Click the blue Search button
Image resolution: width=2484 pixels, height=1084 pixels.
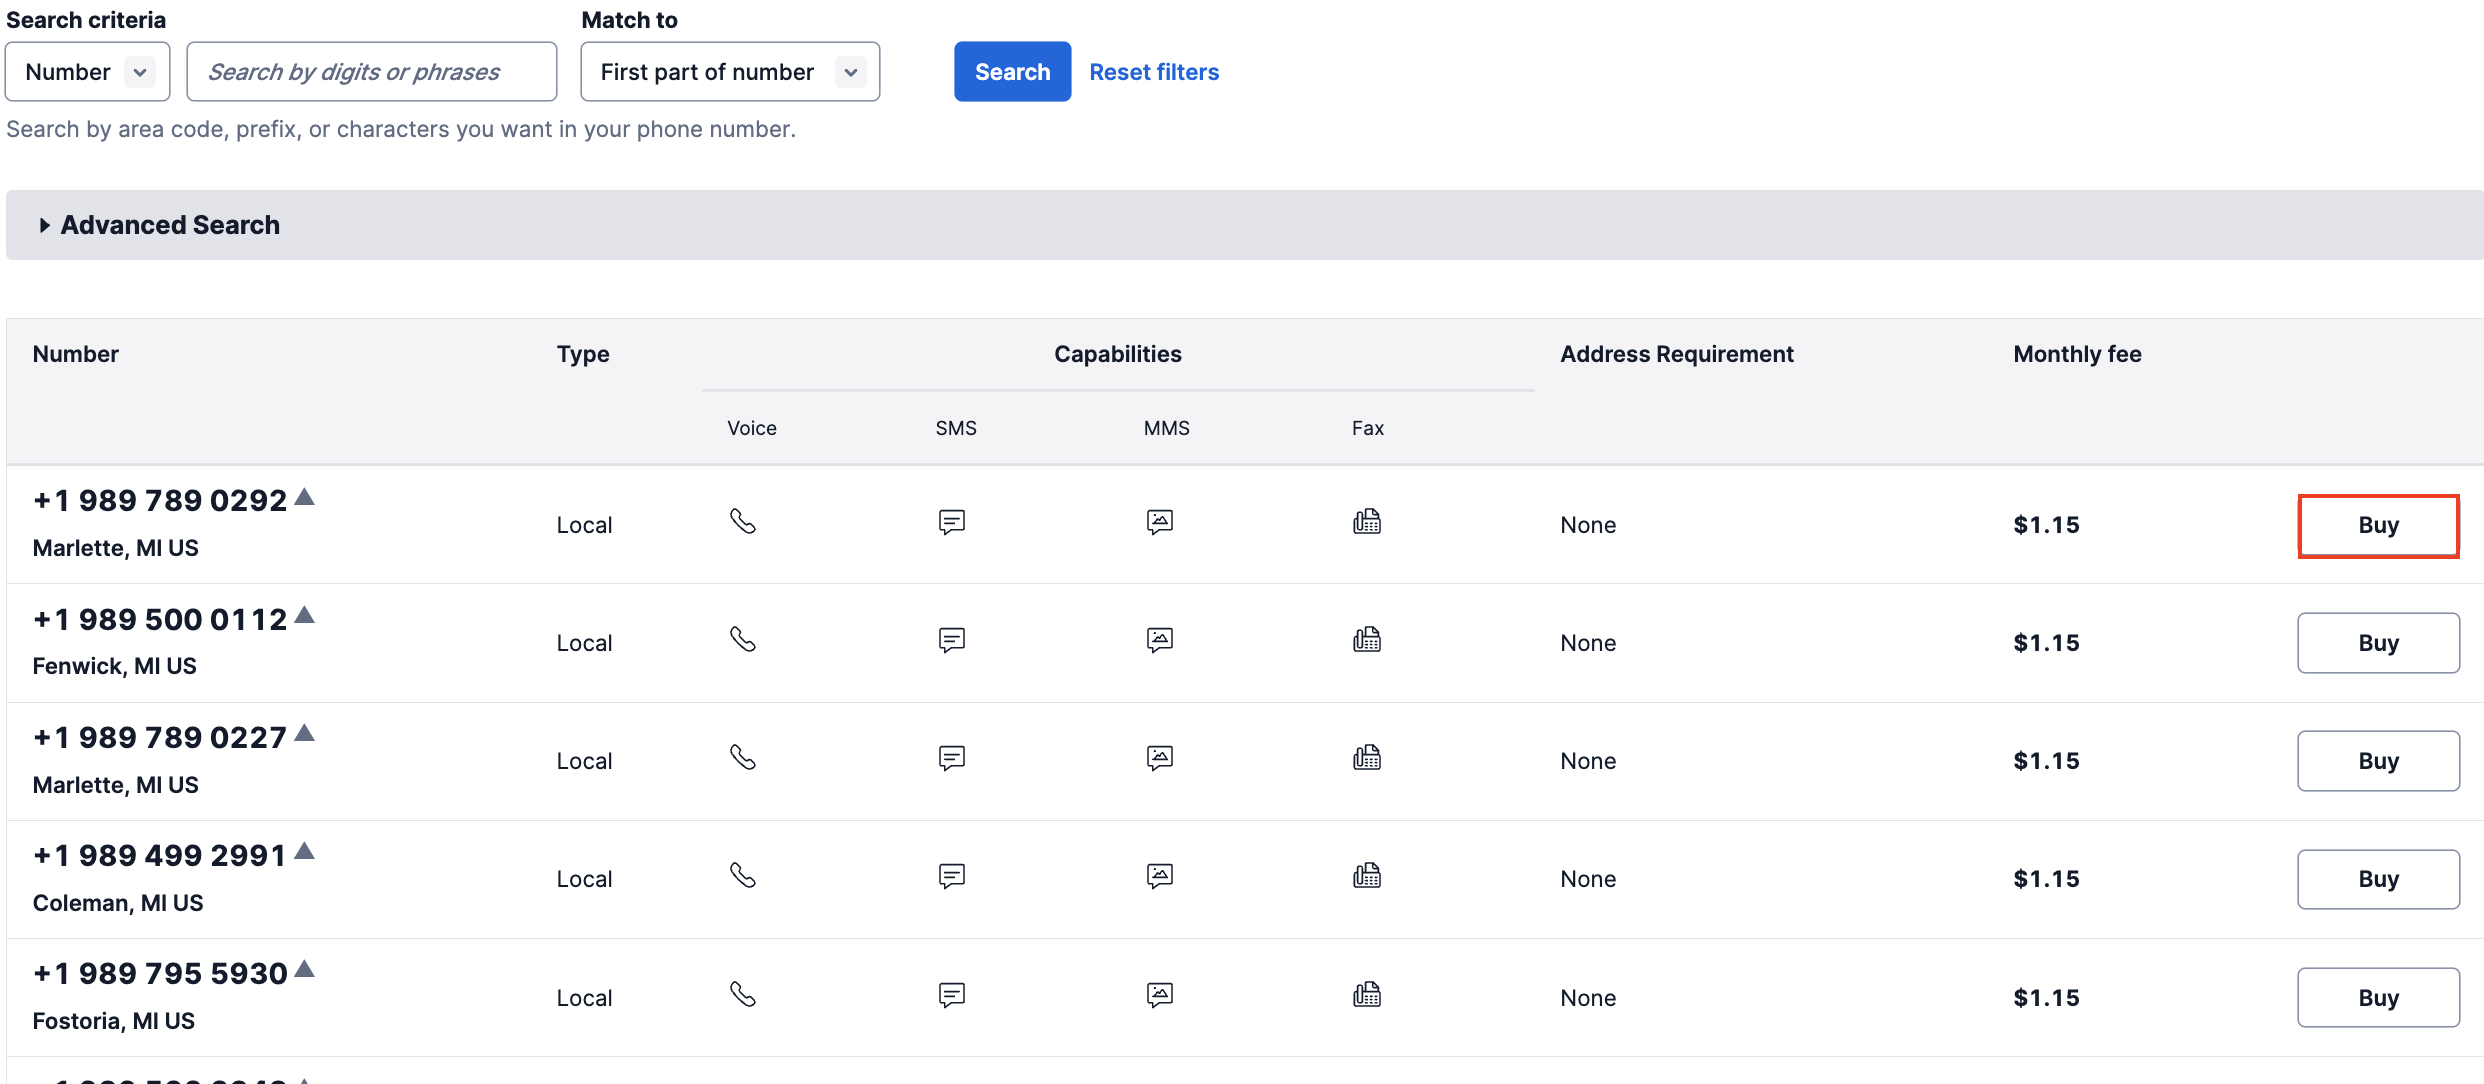point(1012,72)
